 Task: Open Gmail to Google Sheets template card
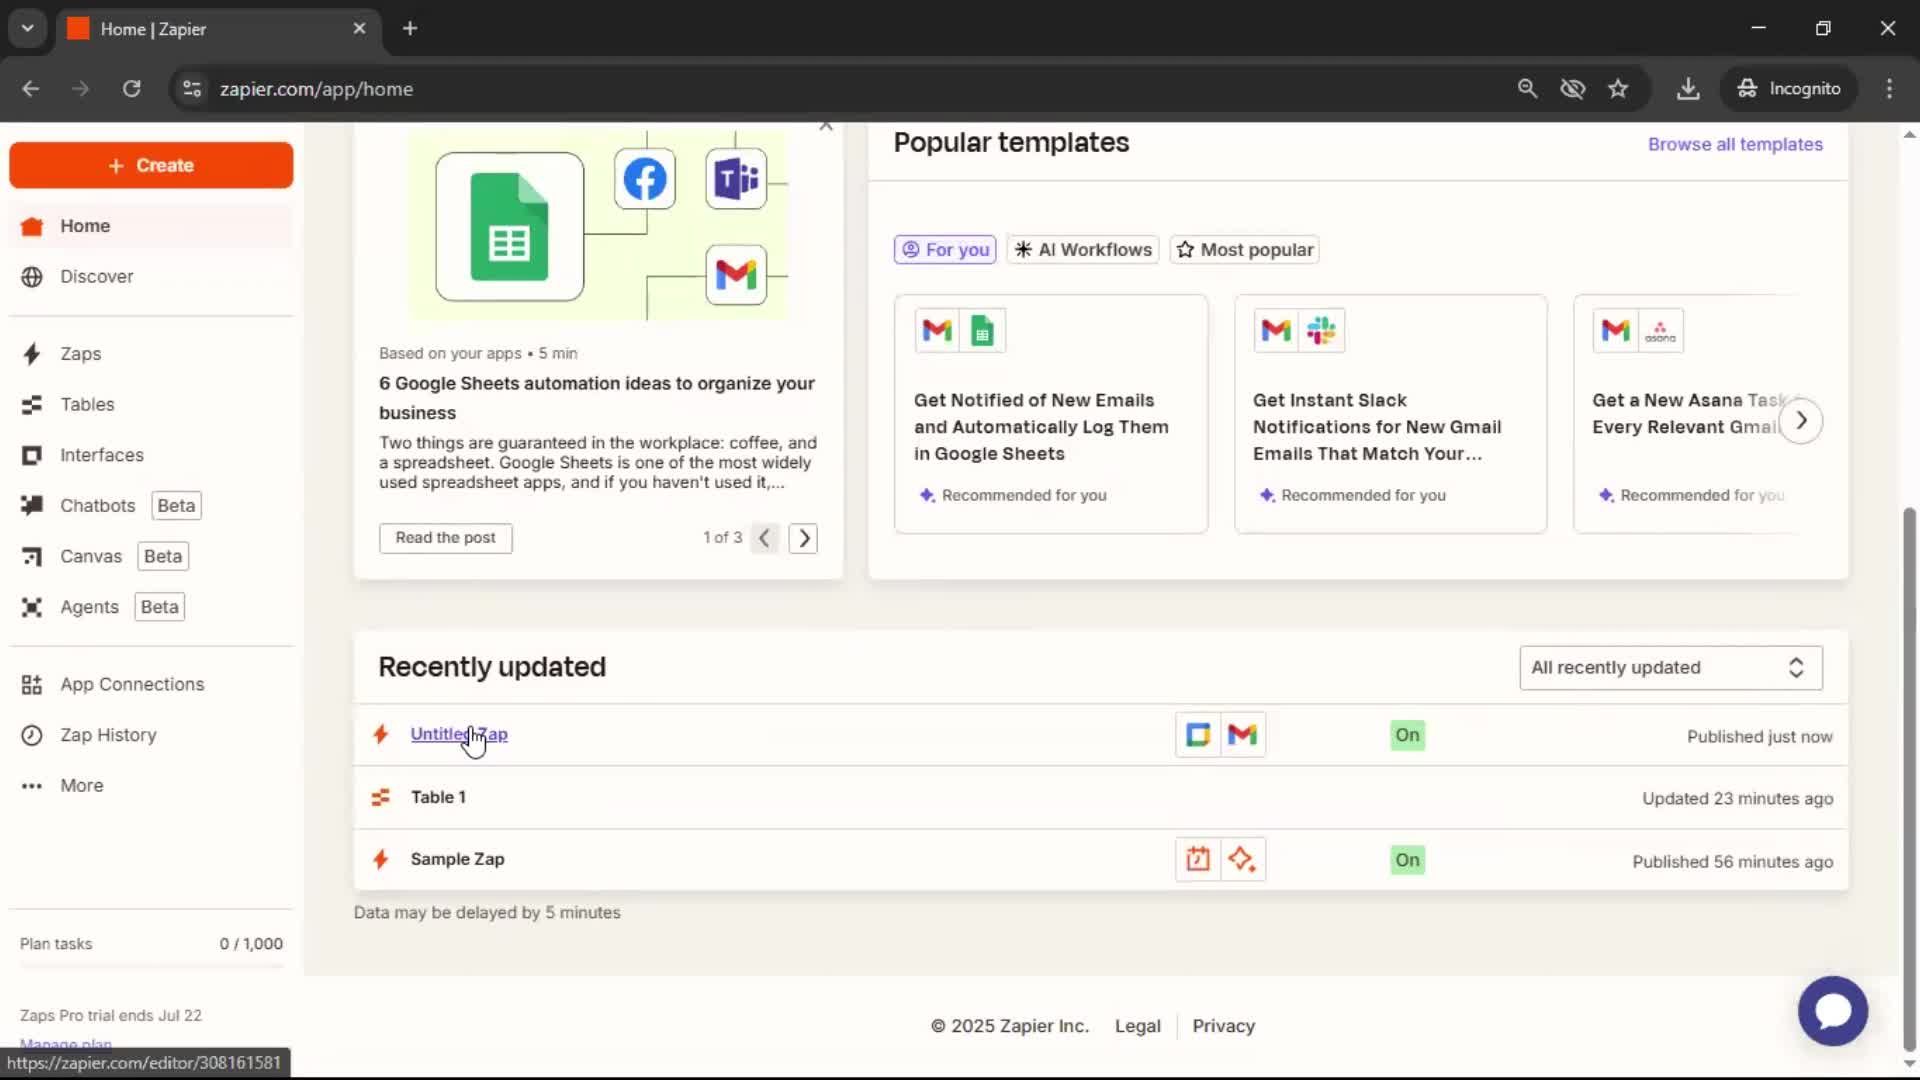[1051, 414]
